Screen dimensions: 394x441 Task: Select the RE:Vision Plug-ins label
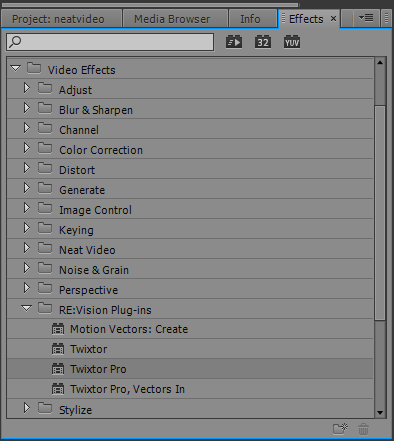click(x=105, y=310)
